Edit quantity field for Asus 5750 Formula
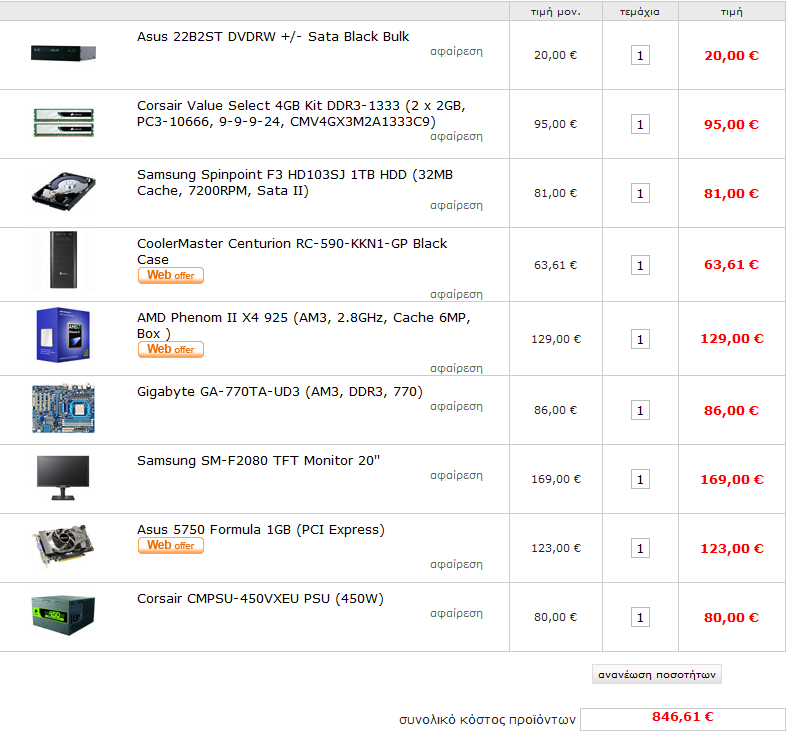Screen dimensions: 789x731 [640, 548]
